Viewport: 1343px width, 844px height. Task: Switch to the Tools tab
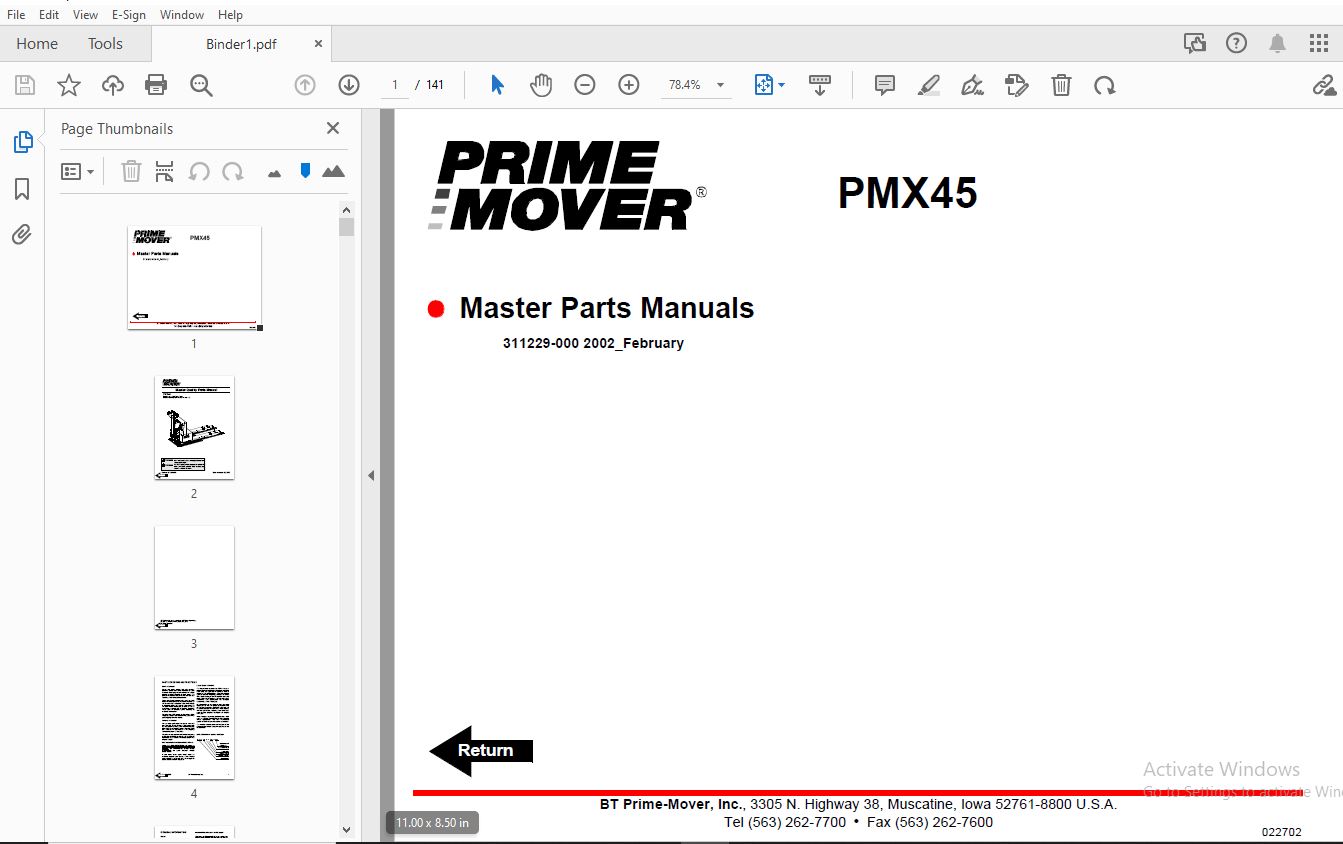pos(105,44)
